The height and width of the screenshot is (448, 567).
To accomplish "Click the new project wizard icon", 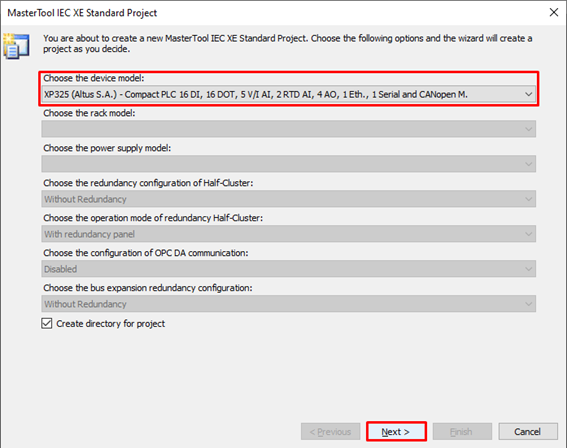I will [x=16, y=46].
